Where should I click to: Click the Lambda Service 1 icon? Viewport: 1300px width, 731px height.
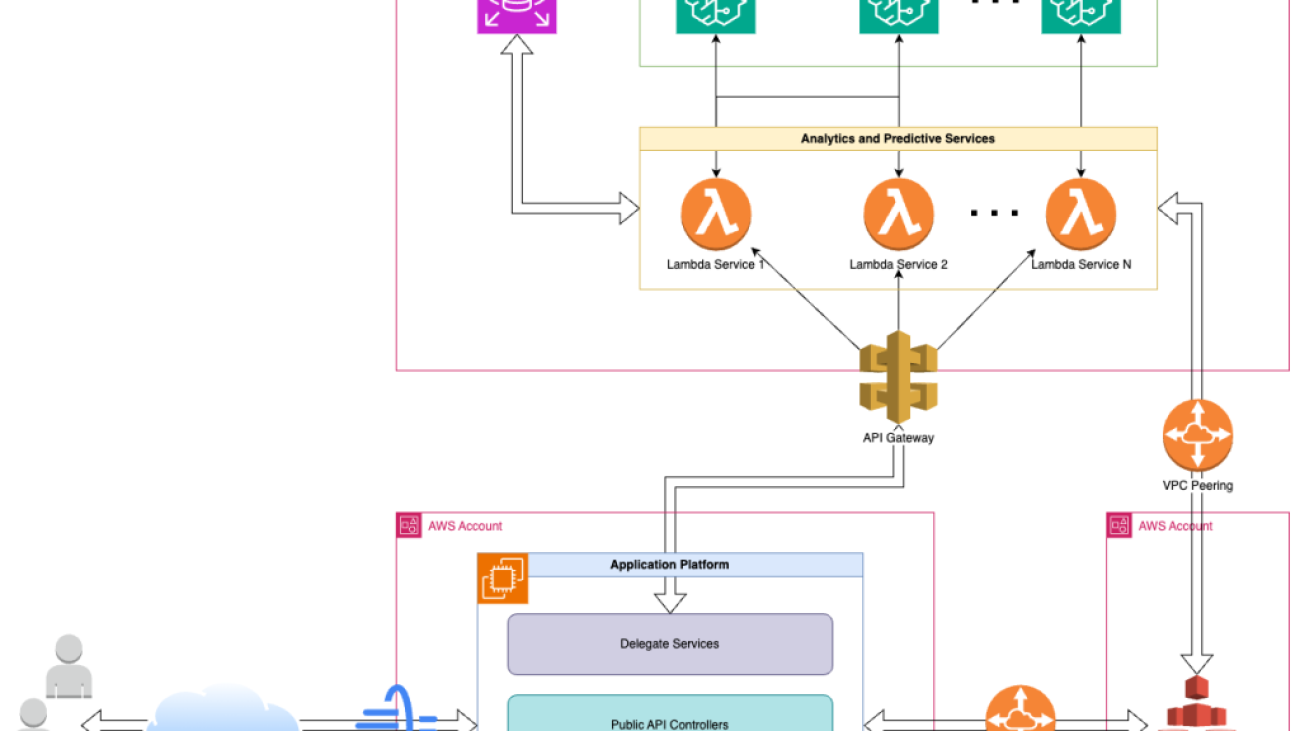coord(716,213)
